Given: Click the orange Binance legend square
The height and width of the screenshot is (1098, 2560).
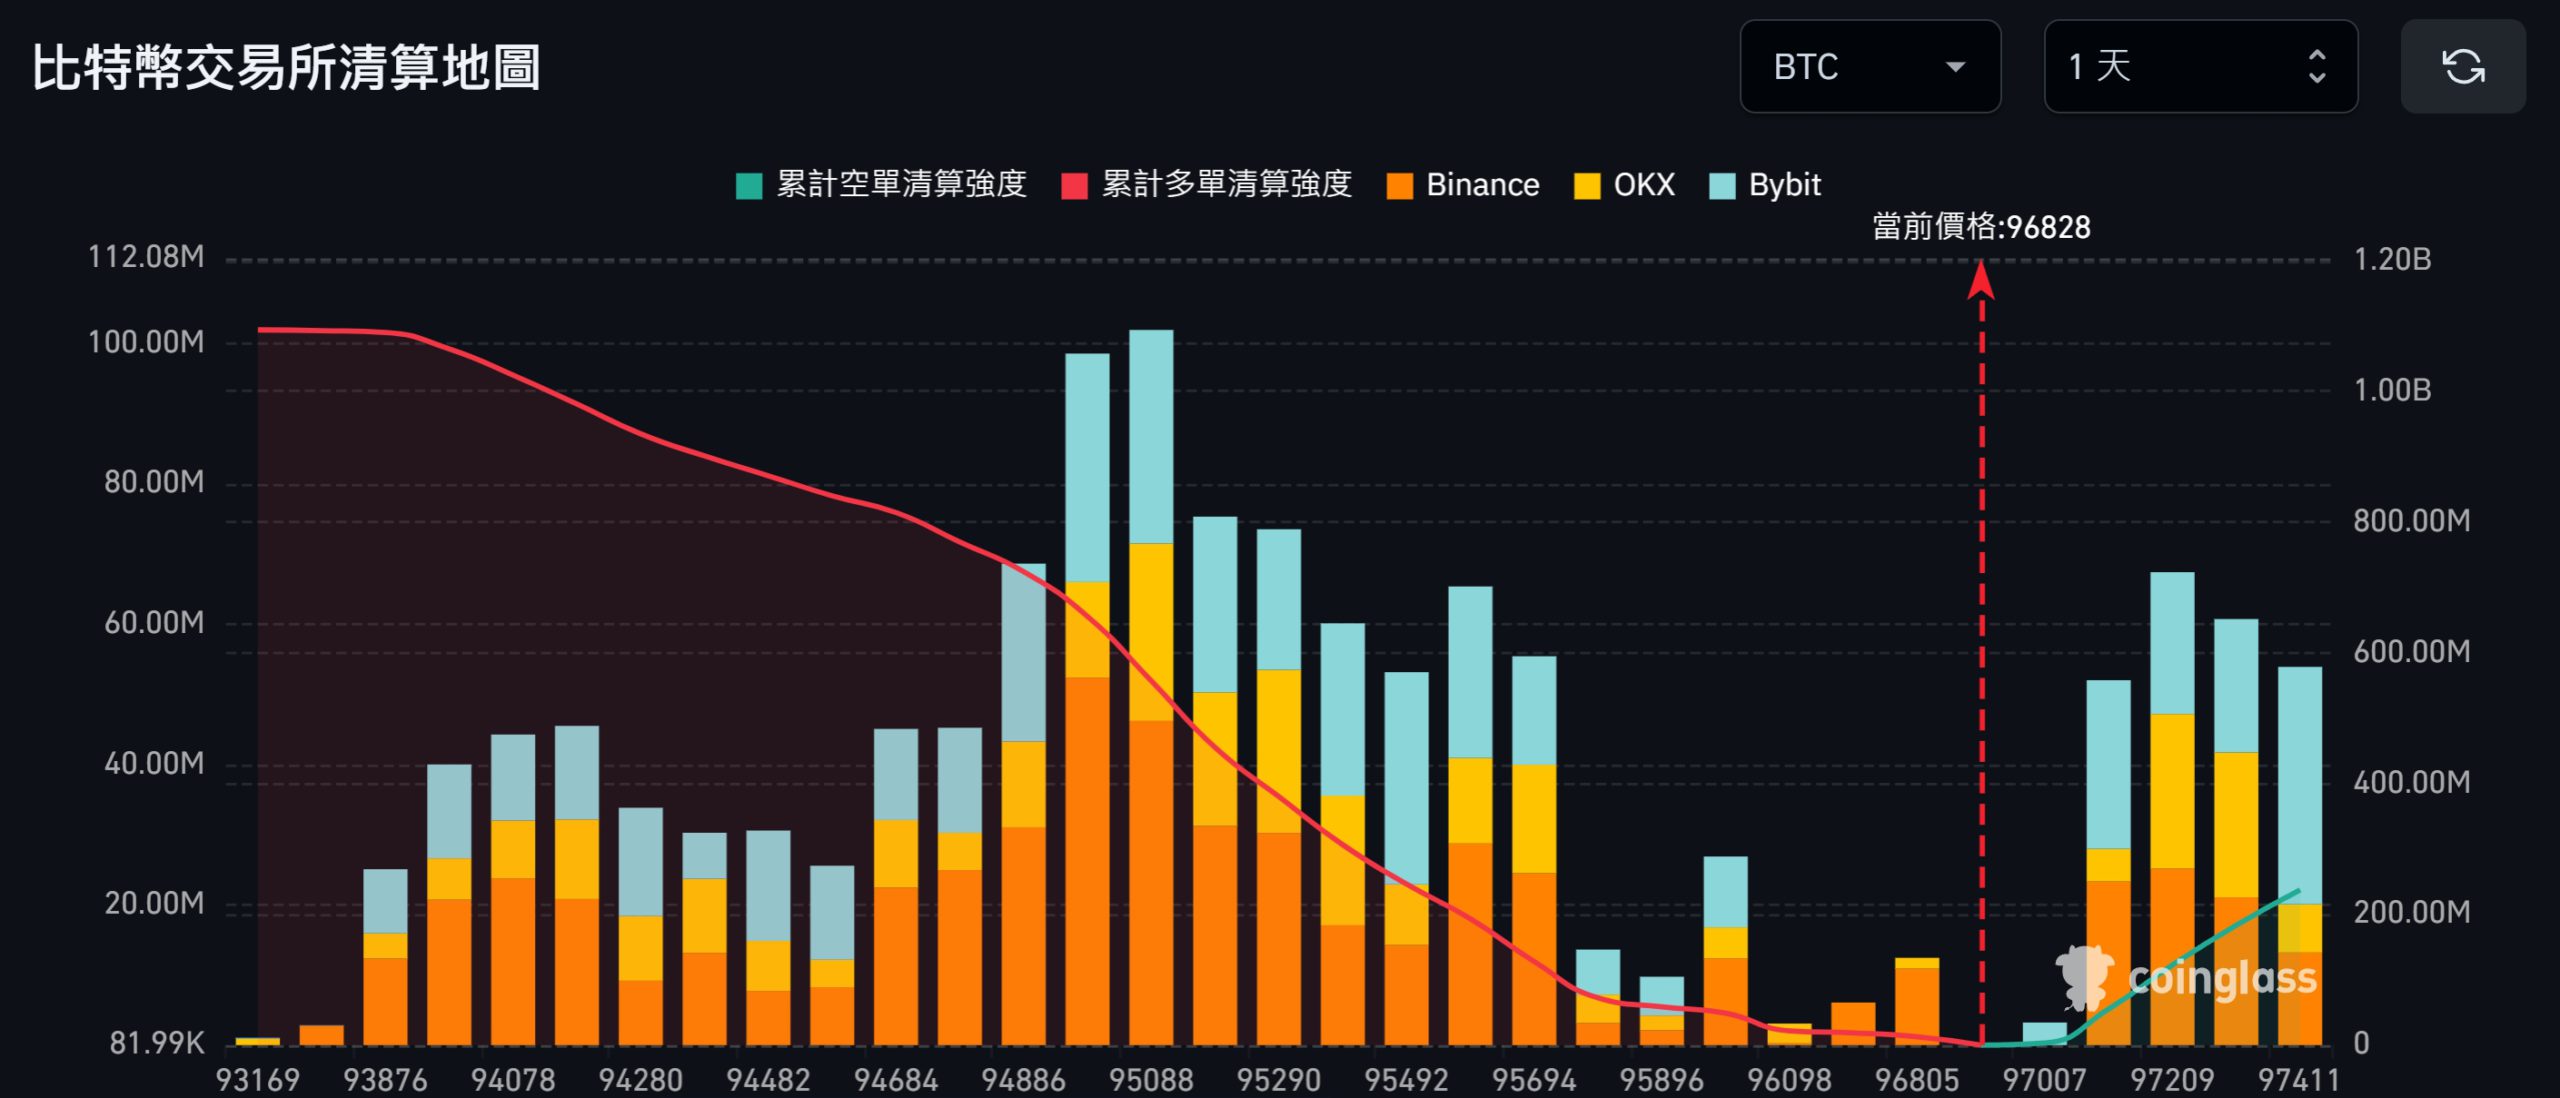Looking at the screenshot, I should click(1400, 186).
